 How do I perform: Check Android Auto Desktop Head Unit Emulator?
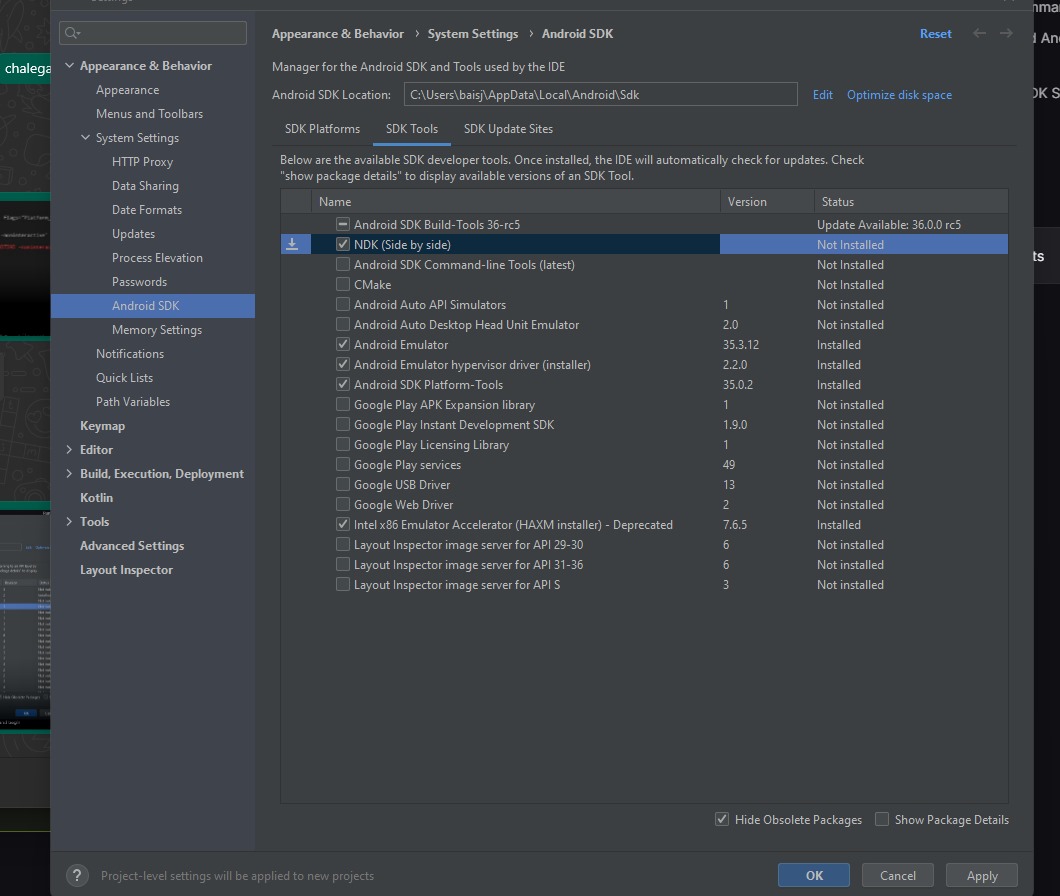point(343,325)
